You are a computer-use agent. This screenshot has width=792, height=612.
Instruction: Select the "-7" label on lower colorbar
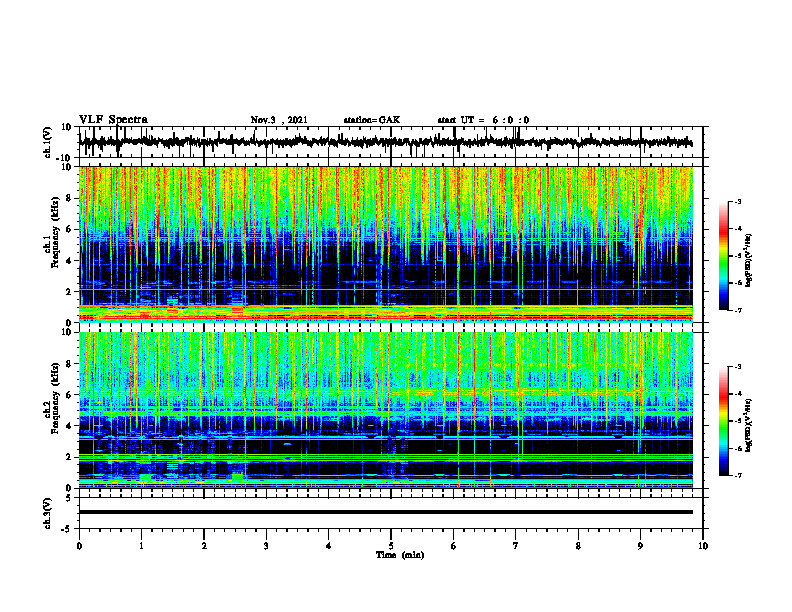tap(737, 475)
